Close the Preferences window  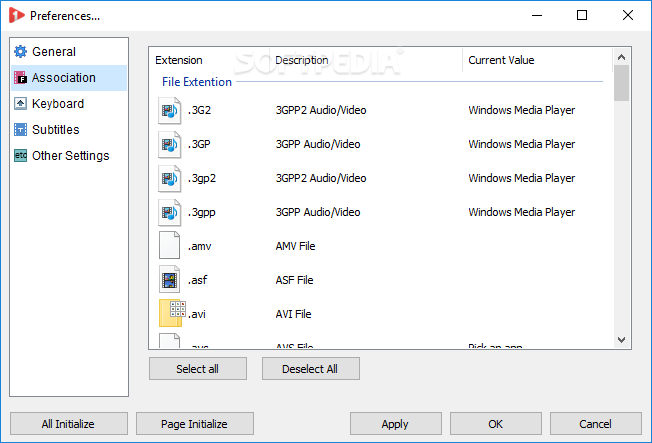pos(628,15)
